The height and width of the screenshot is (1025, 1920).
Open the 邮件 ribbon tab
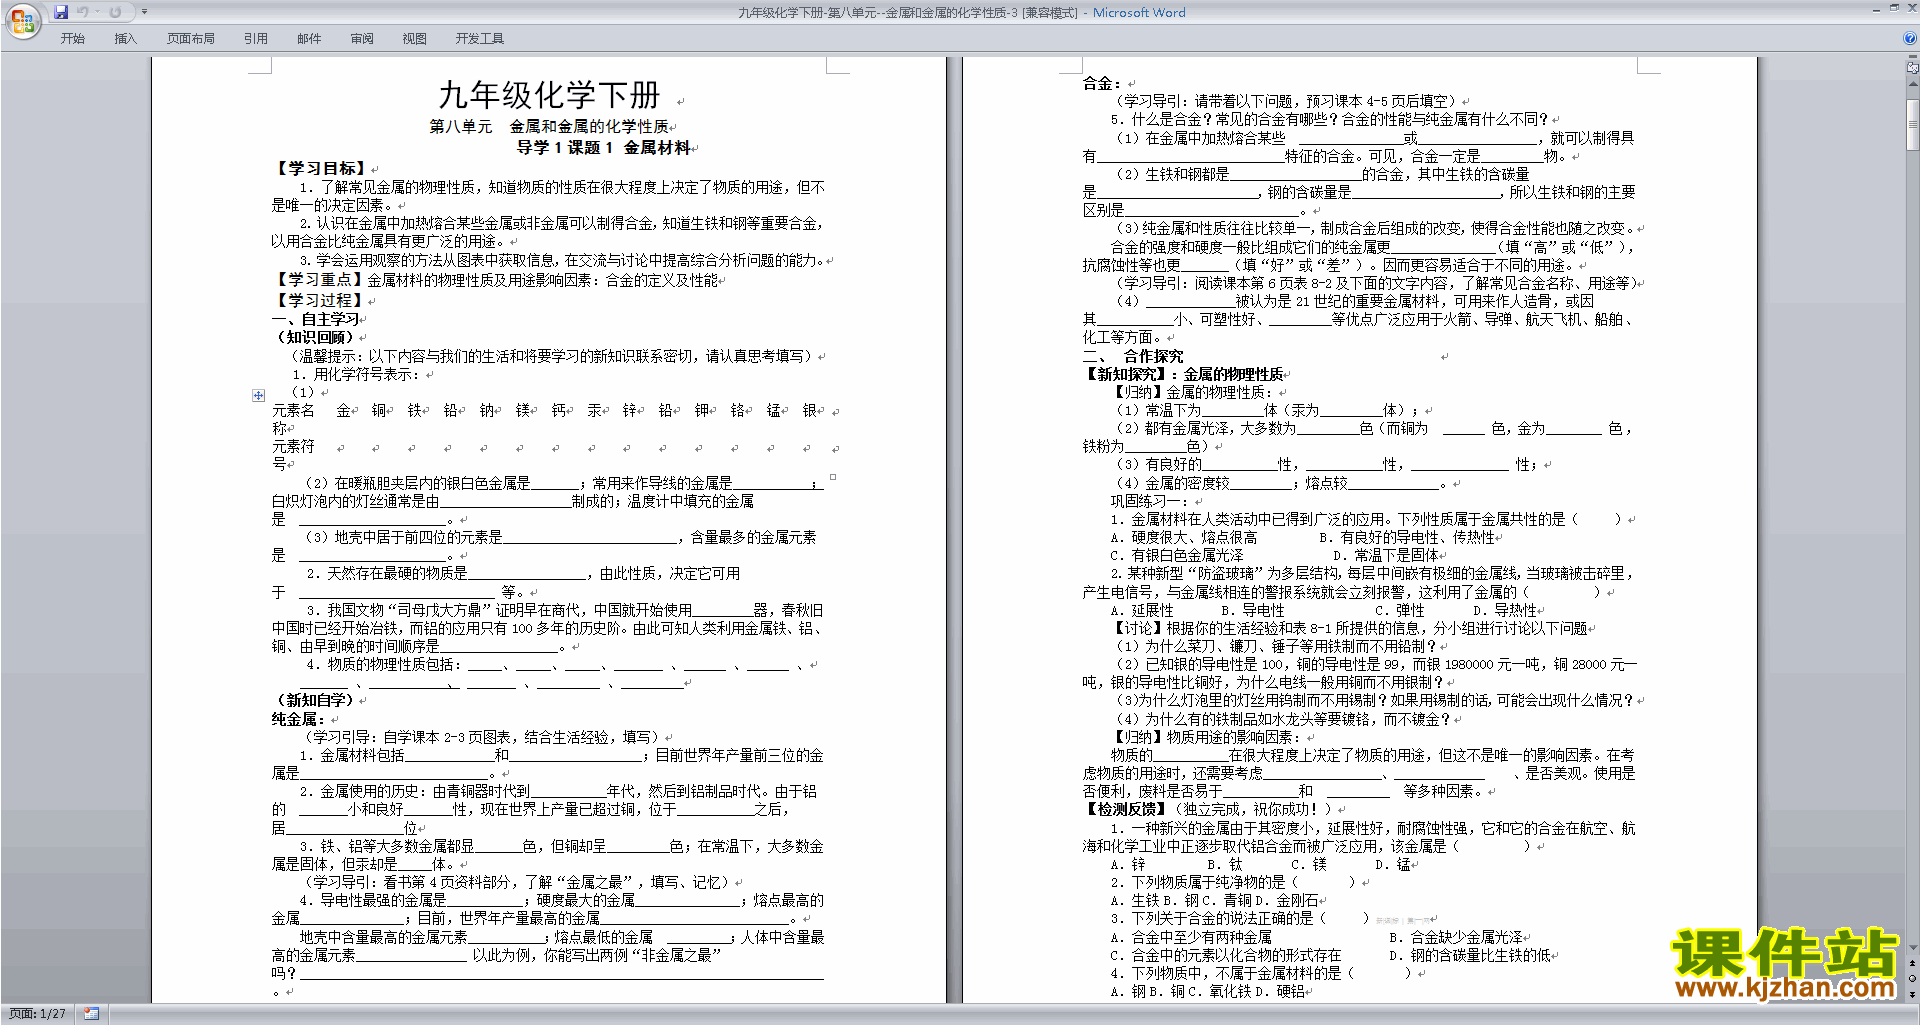[x=309, y=39]
